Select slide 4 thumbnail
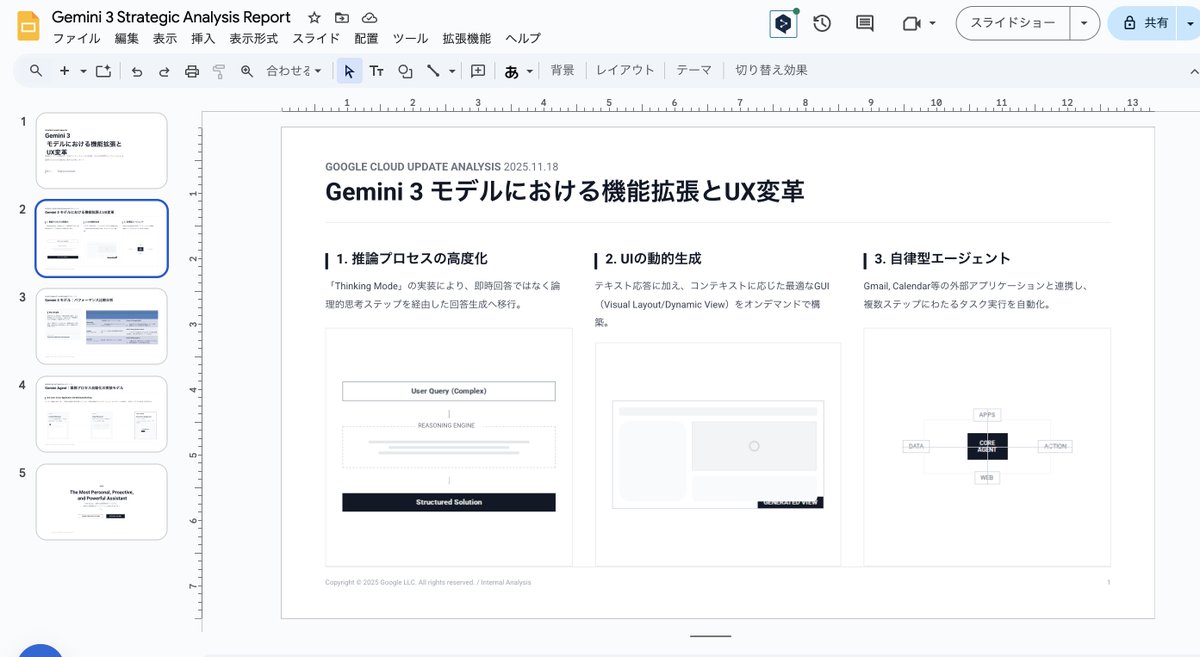This screenshot has width=1200, height=657. click(x=101, y=414)
